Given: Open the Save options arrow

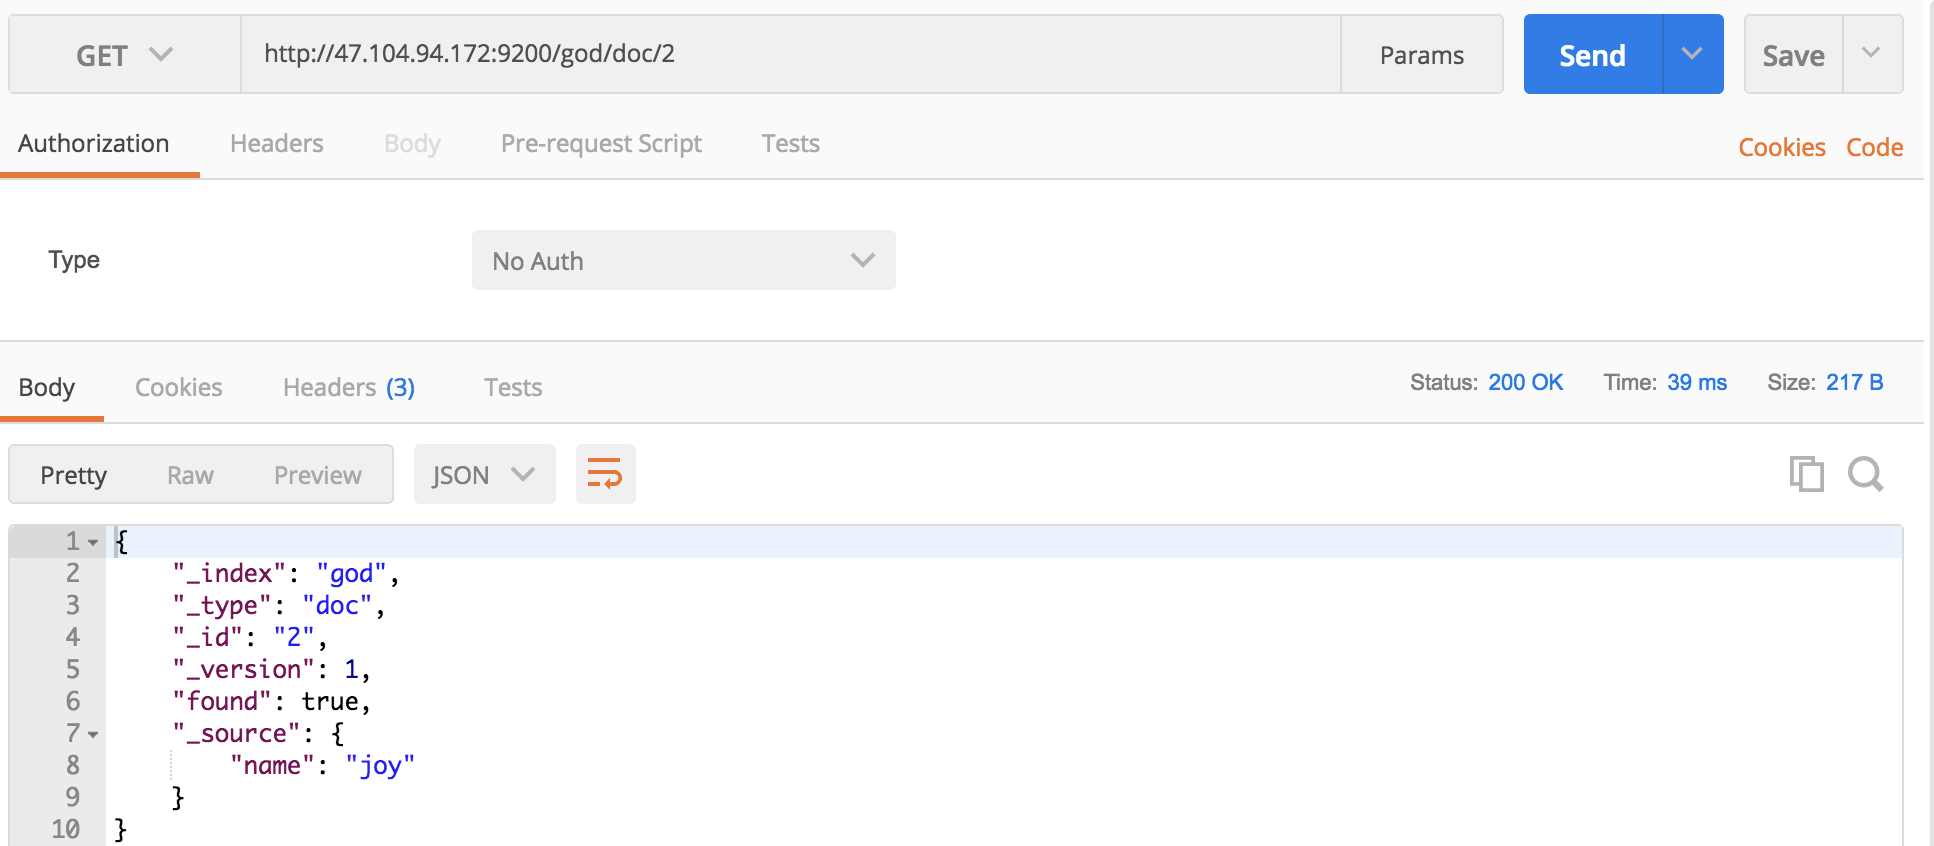Looking at the screenshot, I should pyautogui.click(x=1871, y=54).
